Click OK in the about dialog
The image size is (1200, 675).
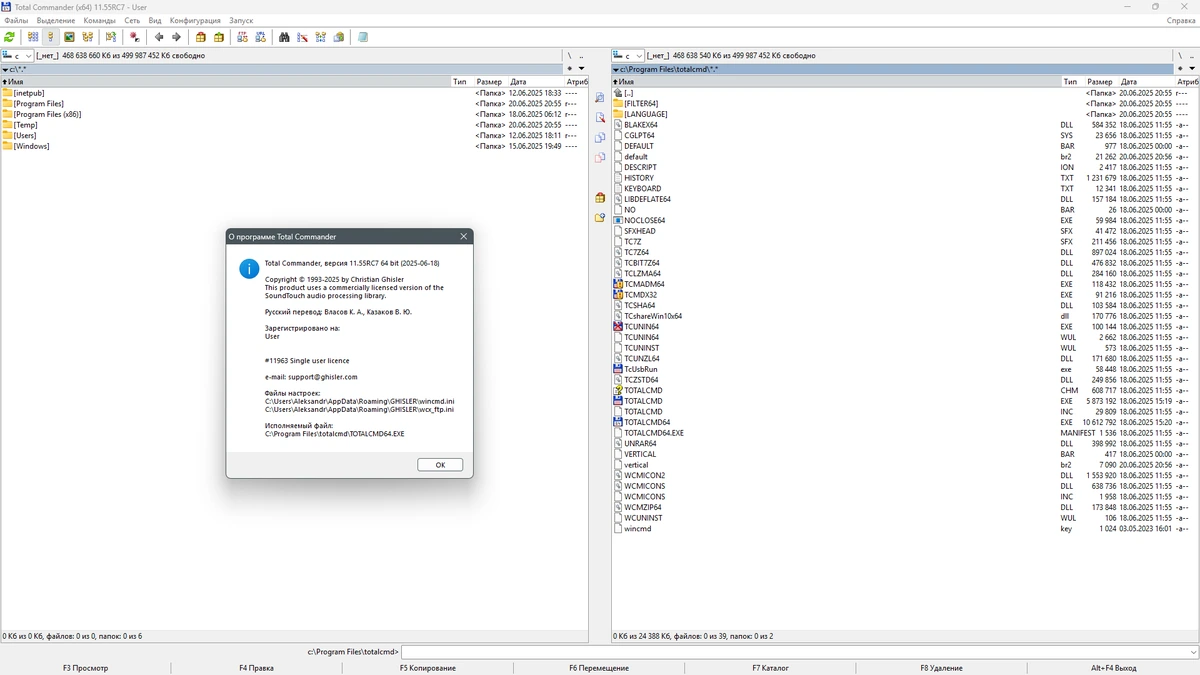(440, 465)
